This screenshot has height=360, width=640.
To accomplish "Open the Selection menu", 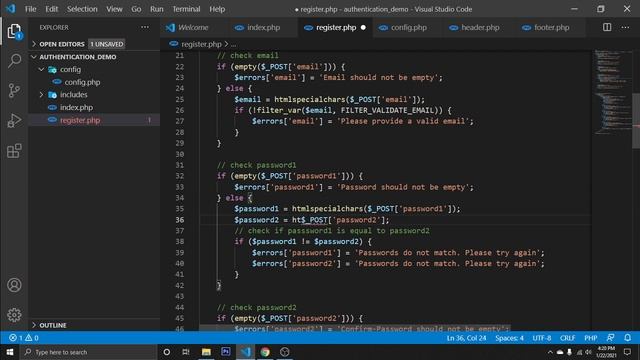I will 82,9.
